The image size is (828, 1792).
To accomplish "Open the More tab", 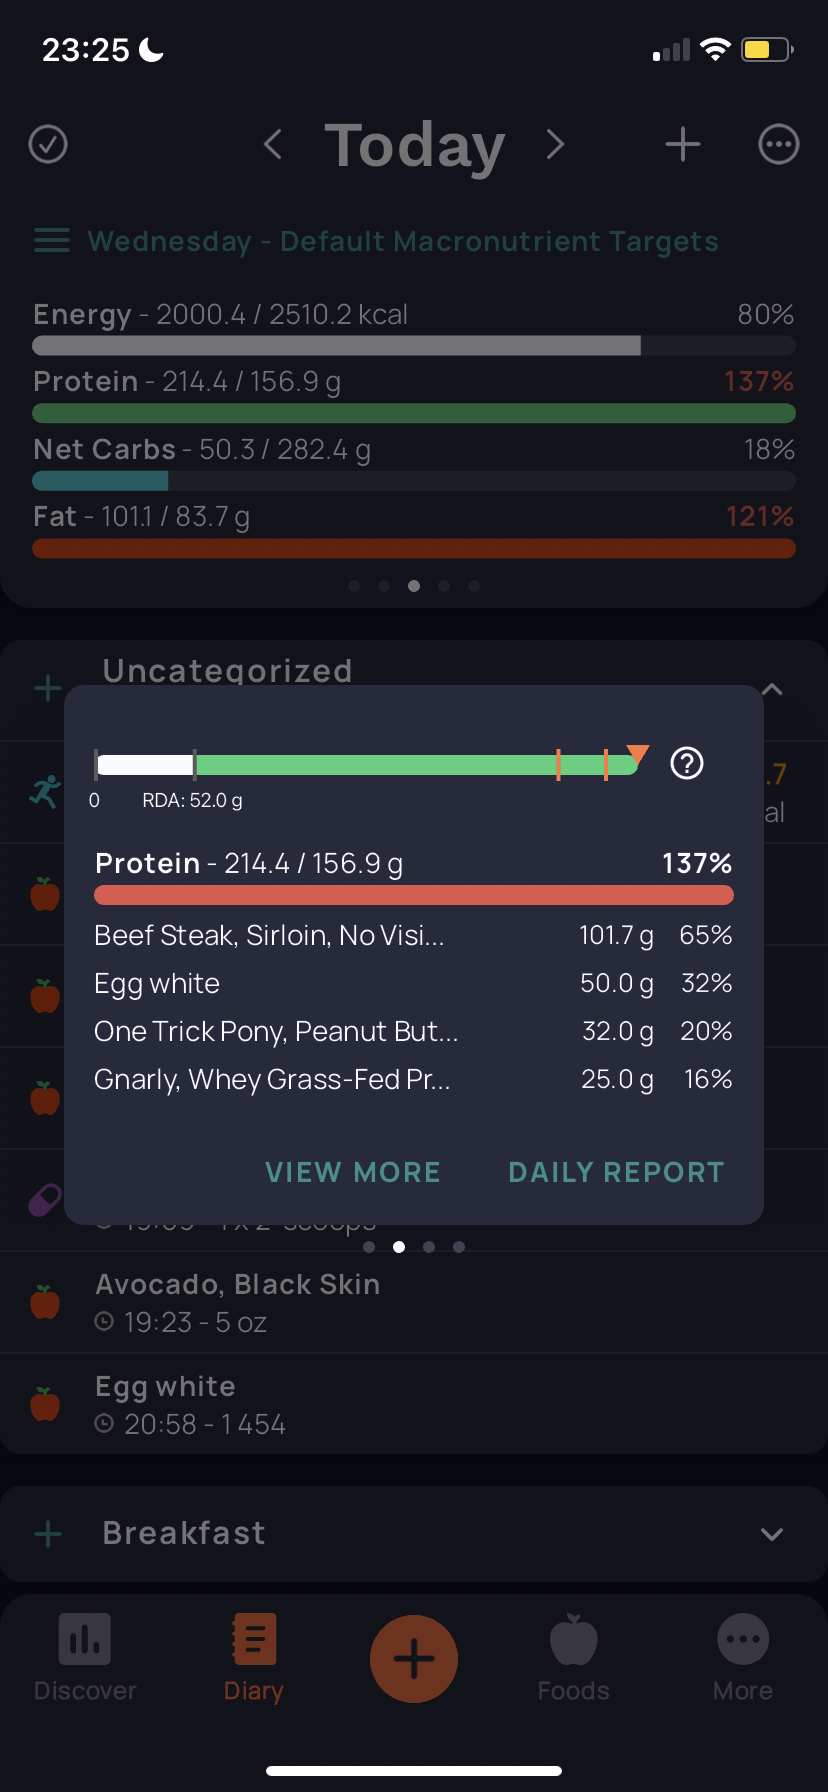I will point(743,1658).
